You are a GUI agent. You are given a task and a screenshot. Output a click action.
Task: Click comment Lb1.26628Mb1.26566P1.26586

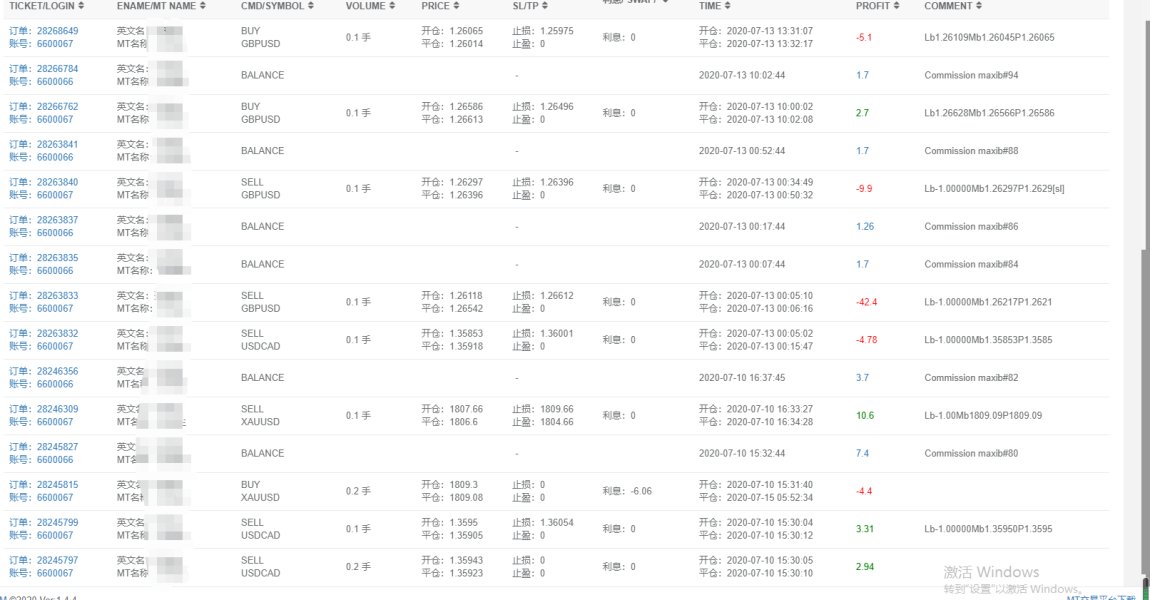coord(989,113)
